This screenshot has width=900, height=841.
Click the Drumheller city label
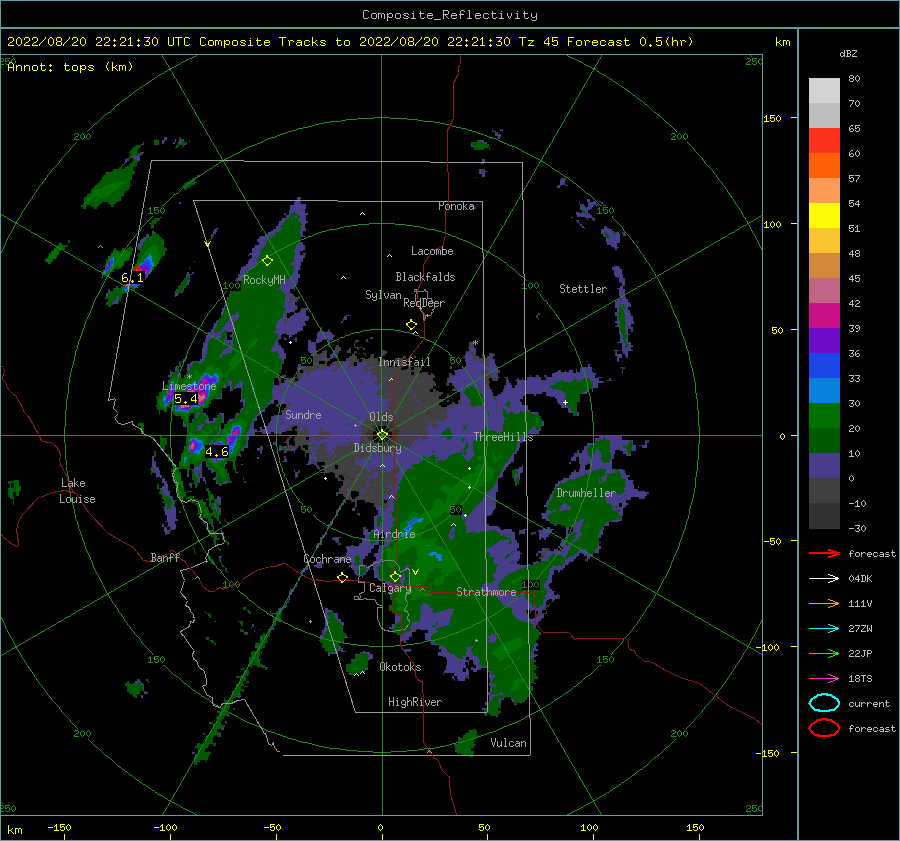coord(586,493)
